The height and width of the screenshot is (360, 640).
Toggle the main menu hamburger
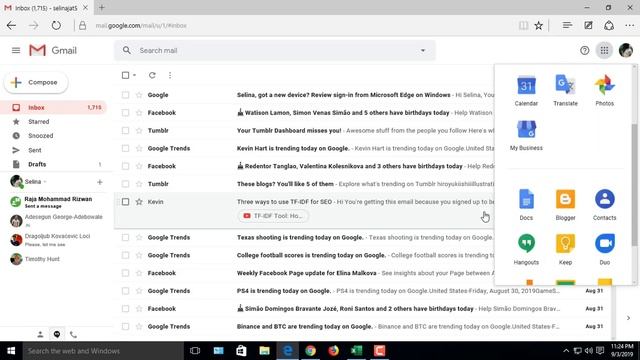tap(16, 51)
